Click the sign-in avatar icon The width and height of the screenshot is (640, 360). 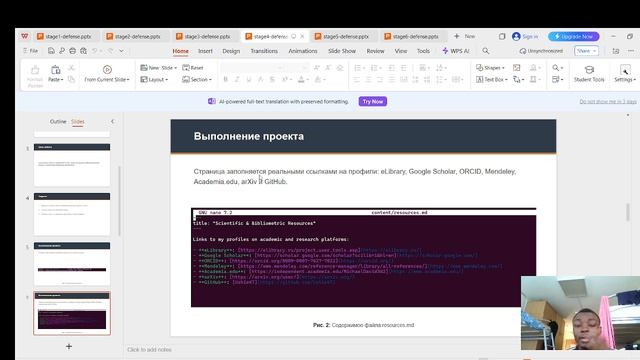click(x=516, y=36)
